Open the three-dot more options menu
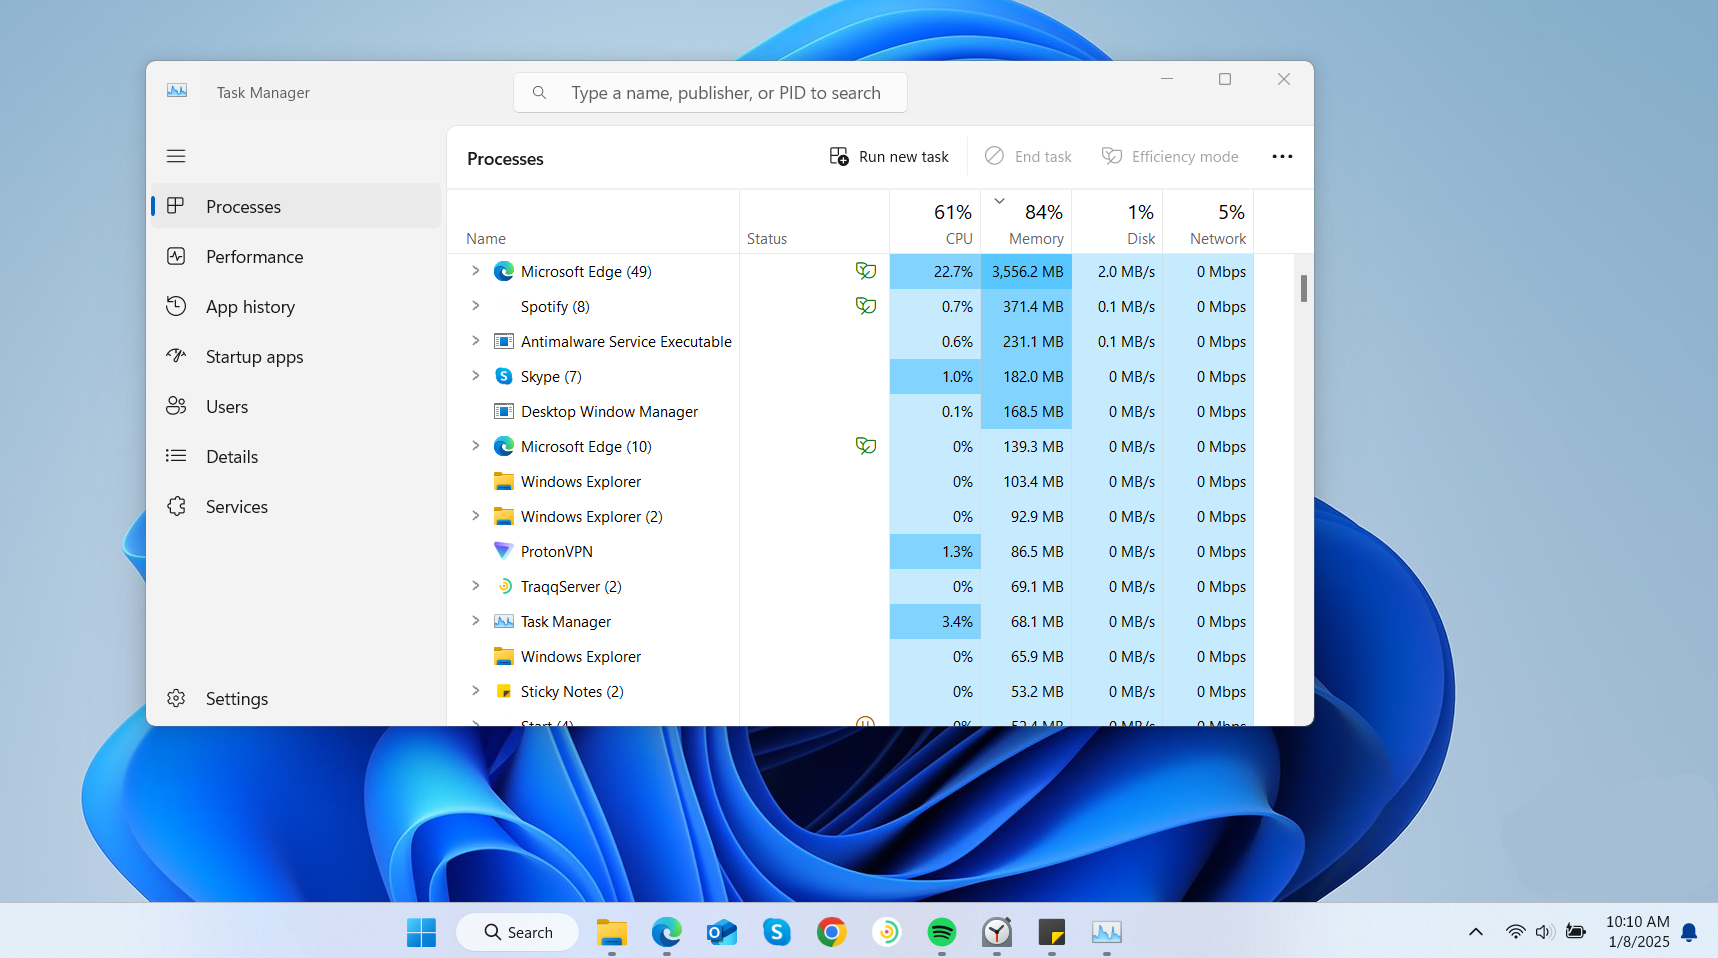This screenshot has width=1718, height=958. pyautogui.click(x=1282, y=156)
